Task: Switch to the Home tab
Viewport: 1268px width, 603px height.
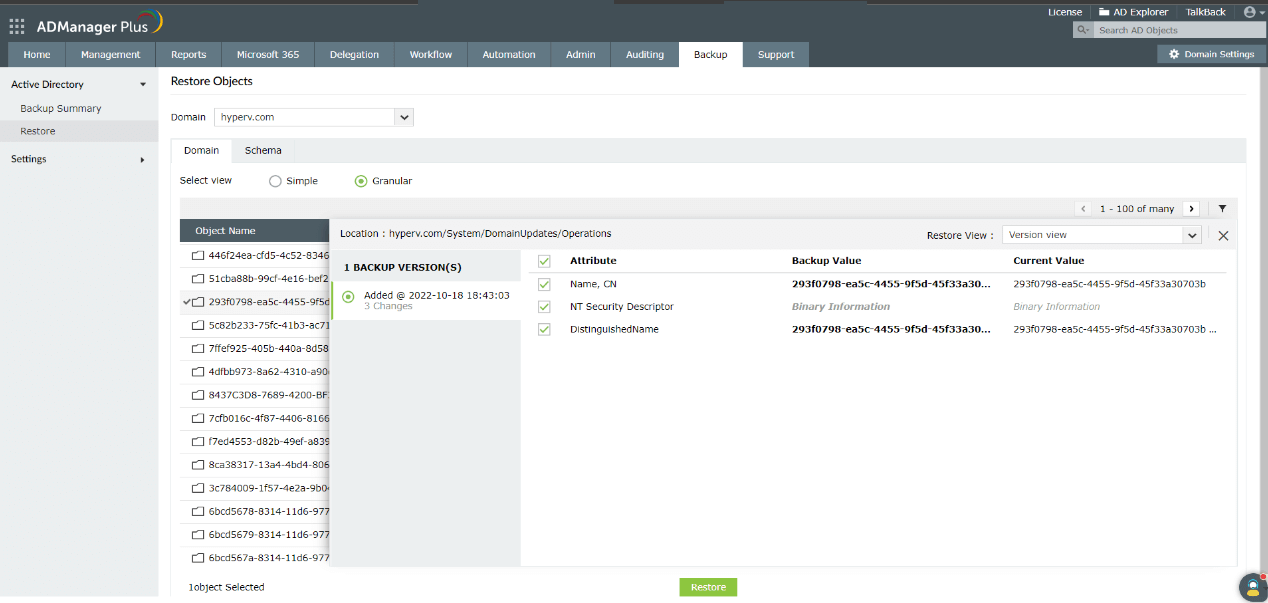Action: 37,55
